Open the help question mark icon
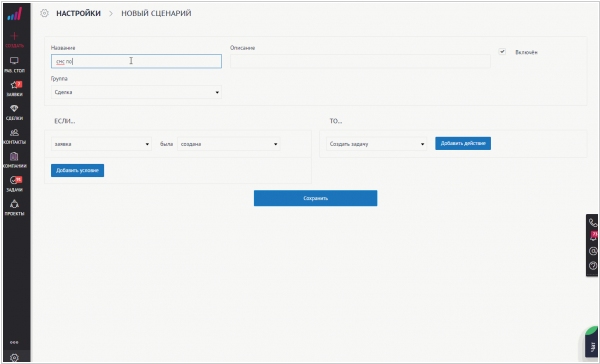Screen dimensions: 600x364 pos(593,266)
